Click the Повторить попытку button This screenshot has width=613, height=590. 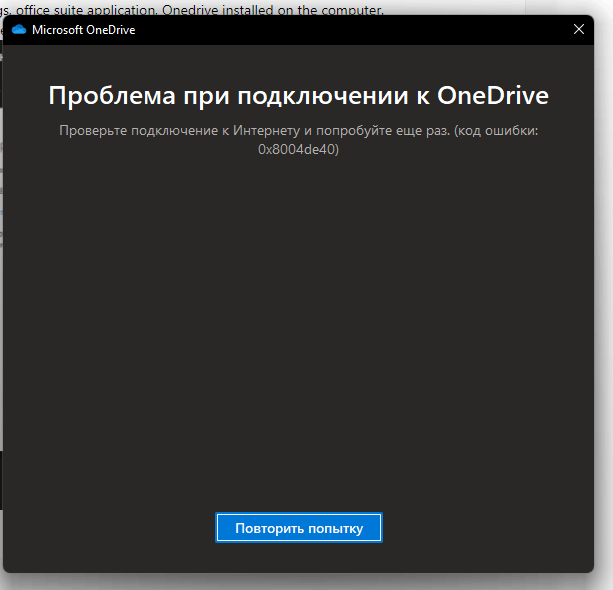(299, 528)
